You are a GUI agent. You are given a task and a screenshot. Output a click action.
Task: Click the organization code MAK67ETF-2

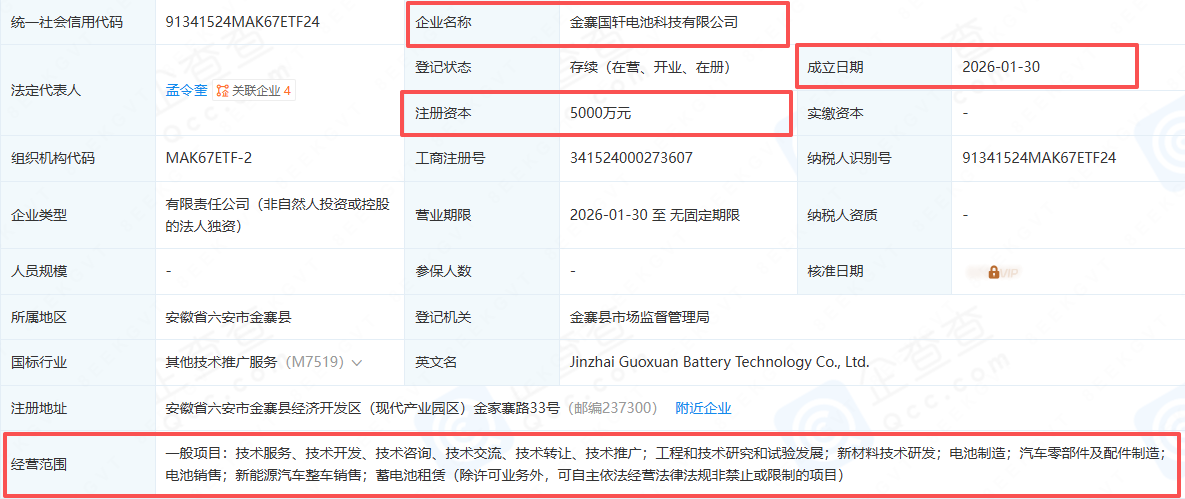pyautogui.click(x=208, y=158)
